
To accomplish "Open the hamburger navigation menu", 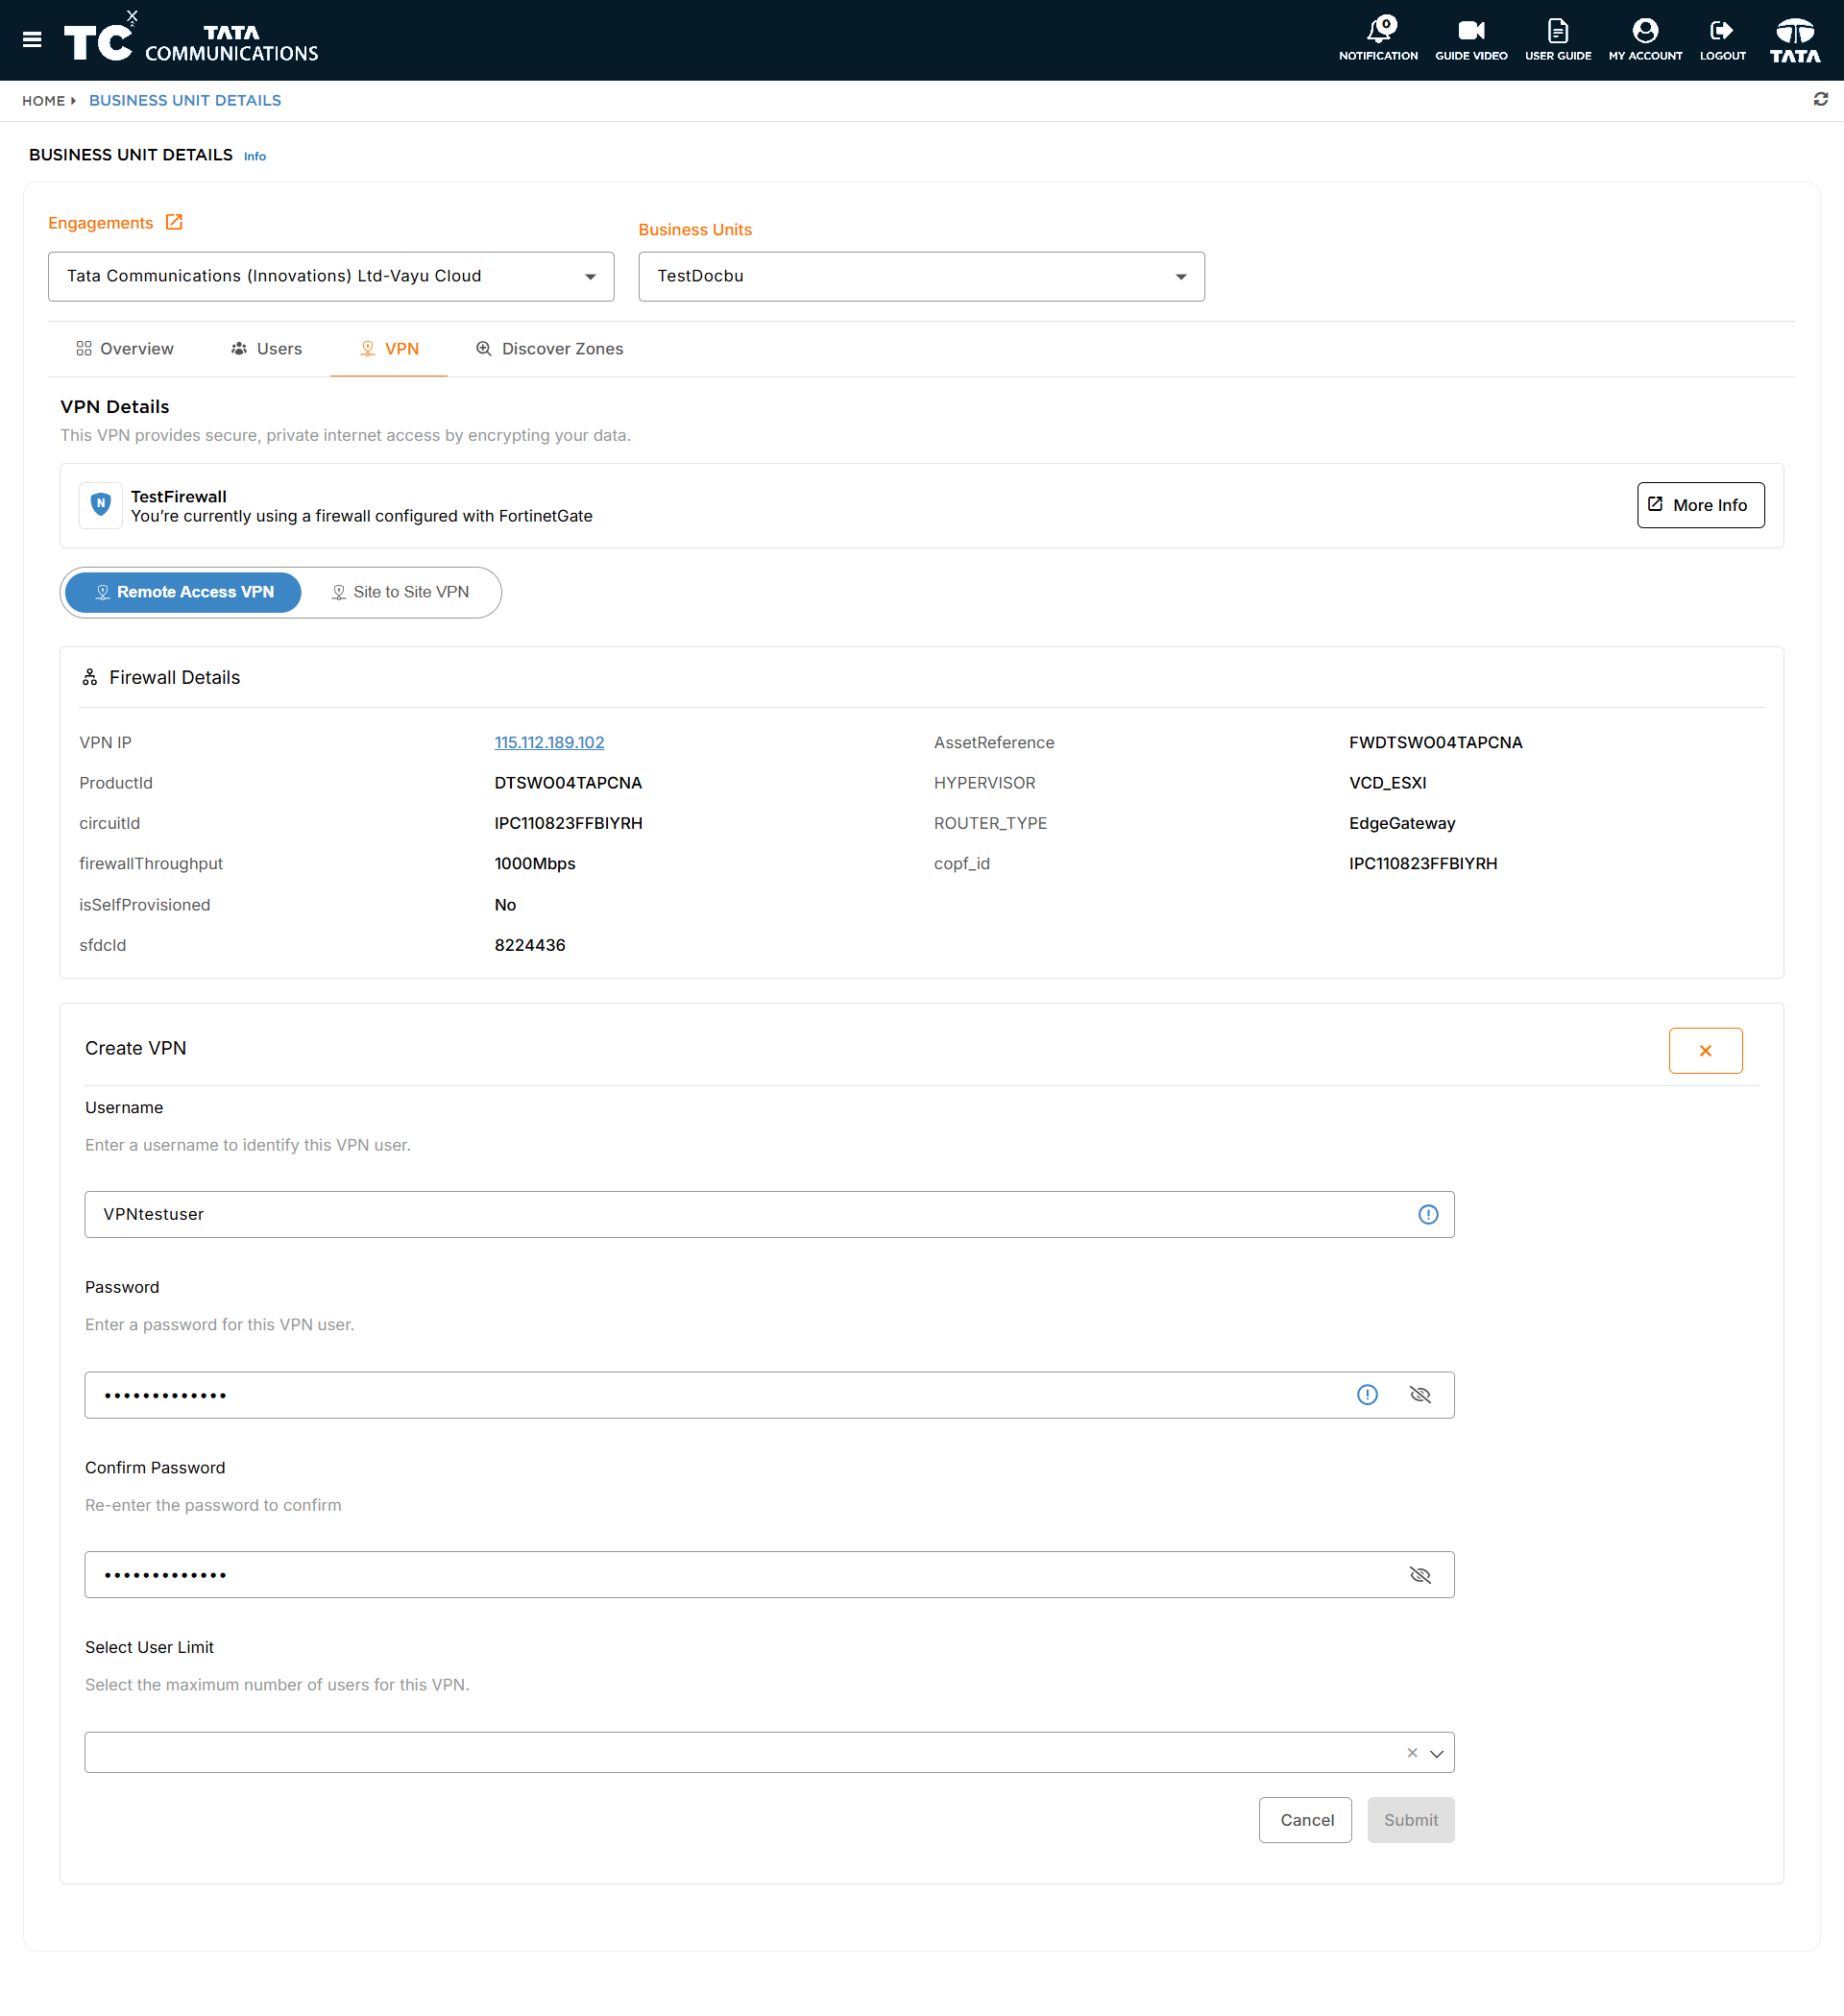I will (x=32, y=40).
